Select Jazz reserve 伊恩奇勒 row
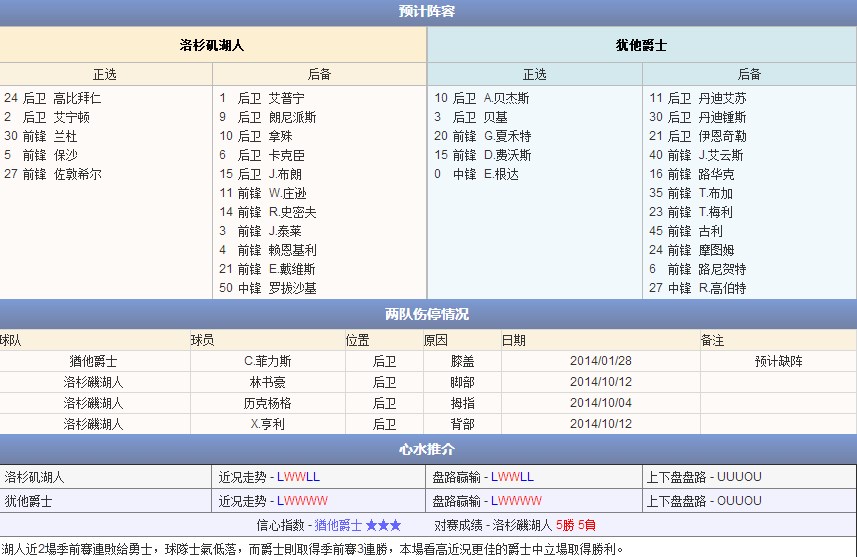 [698, 136]
